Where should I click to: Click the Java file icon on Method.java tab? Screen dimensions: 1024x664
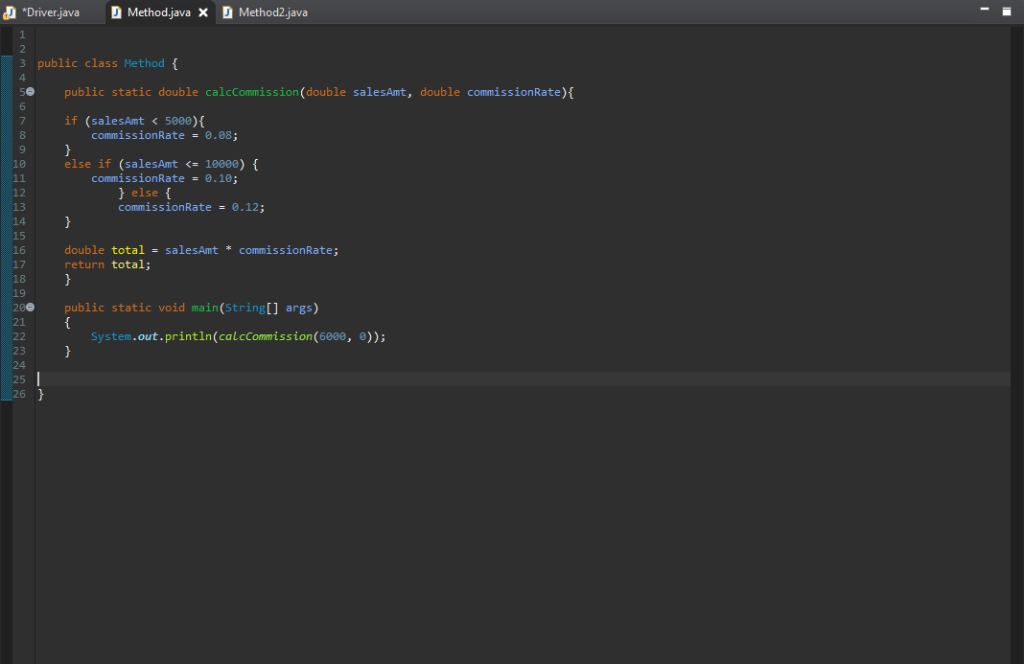(116, 12)
